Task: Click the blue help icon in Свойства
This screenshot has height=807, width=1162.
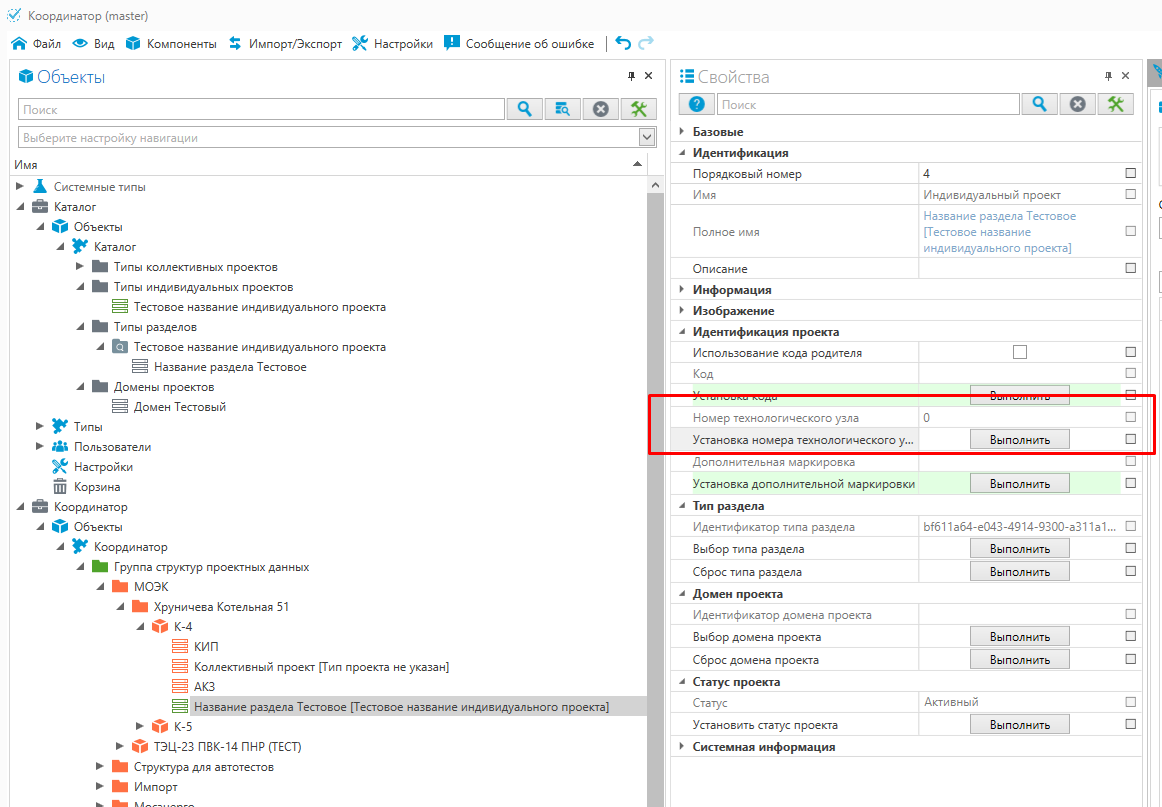Action: (x=696, y=104)
